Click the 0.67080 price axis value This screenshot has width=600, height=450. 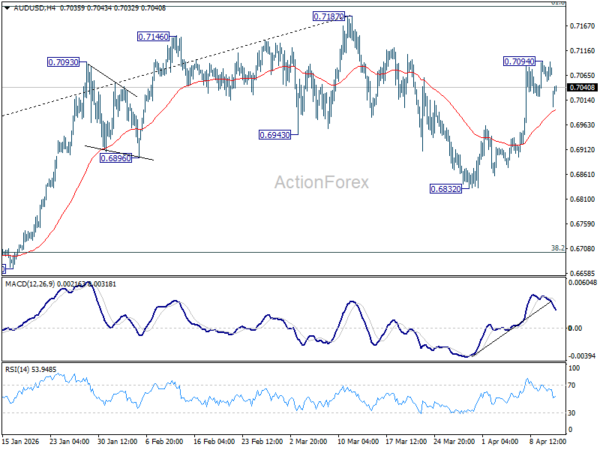click(582, 249)
